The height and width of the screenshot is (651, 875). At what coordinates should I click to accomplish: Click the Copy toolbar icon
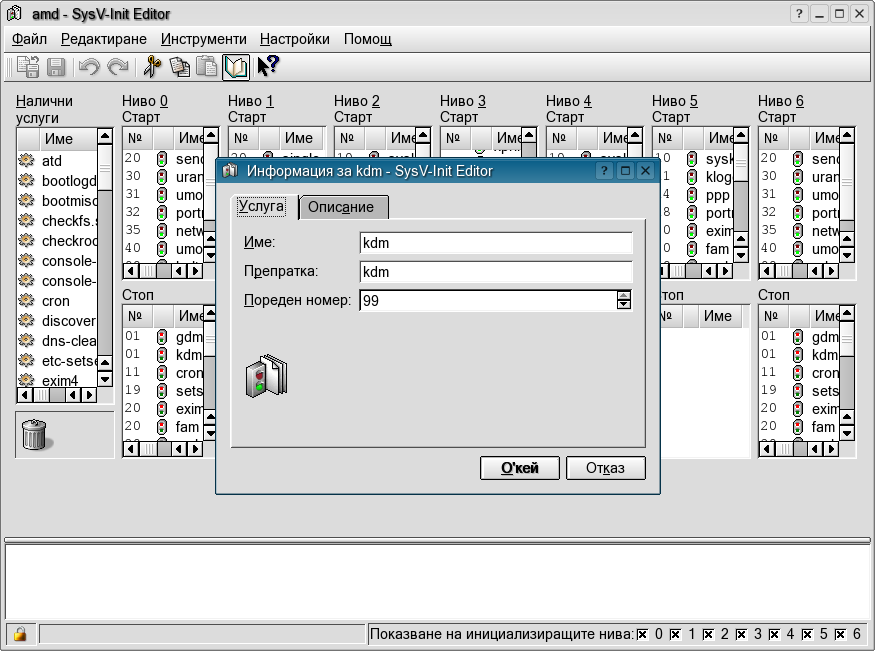(179, 67)
